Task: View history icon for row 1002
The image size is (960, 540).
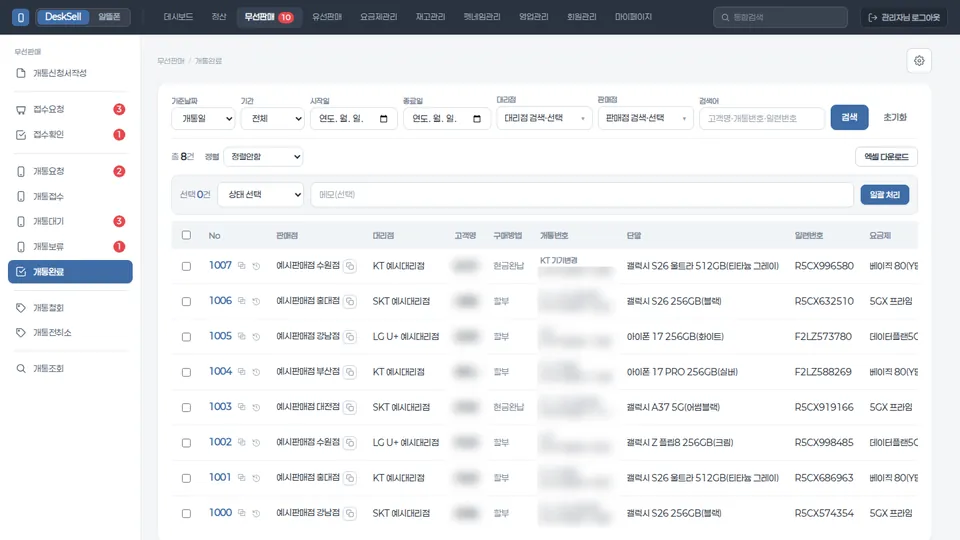Action: [x=257, y=442]
